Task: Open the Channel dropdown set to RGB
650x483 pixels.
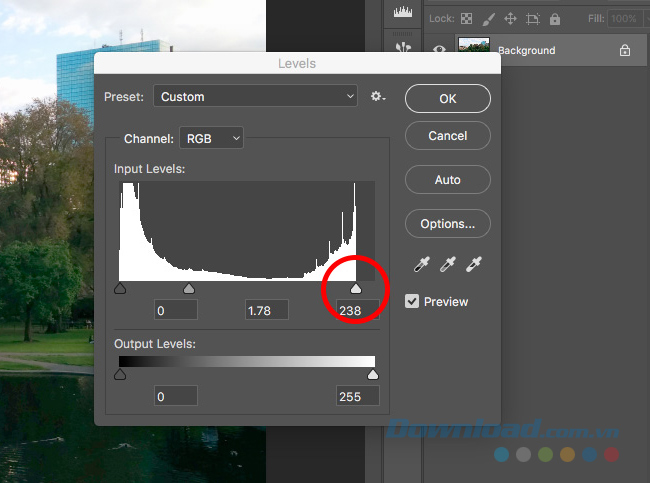Action: [x=211, y=138]
